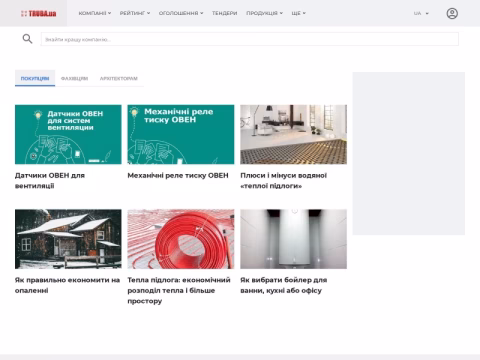Open the white boiler thumbnail
This screenshot has width=480, height=360.
(293, 239)
